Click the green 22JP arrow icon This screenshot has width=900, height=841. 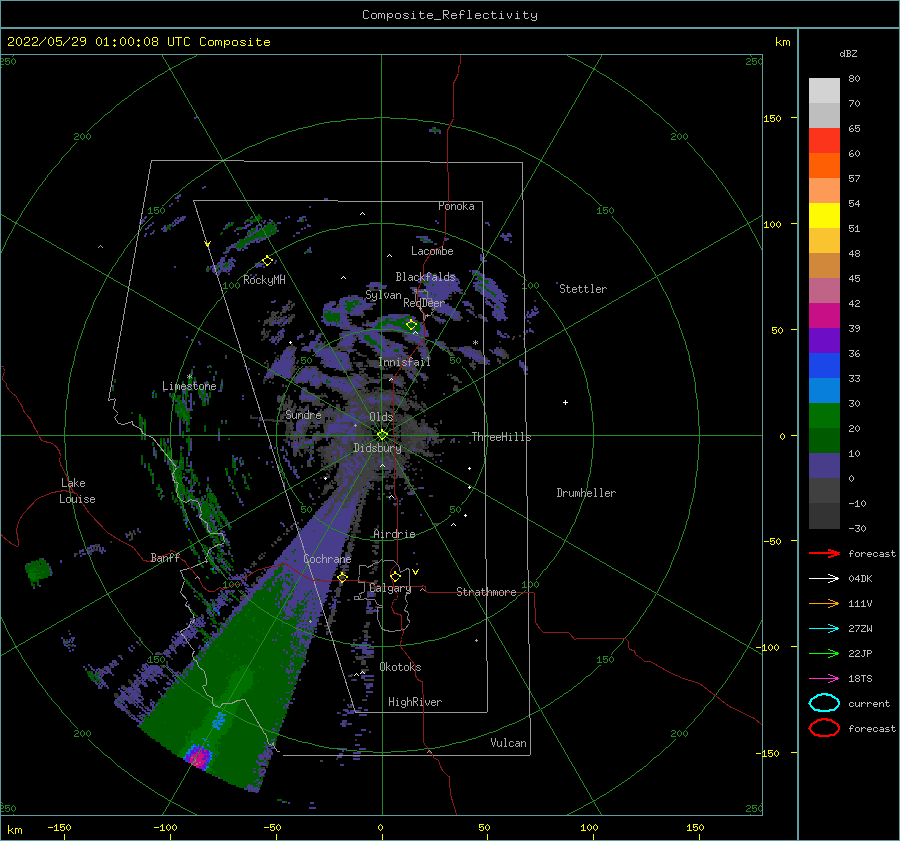[824, 653]
